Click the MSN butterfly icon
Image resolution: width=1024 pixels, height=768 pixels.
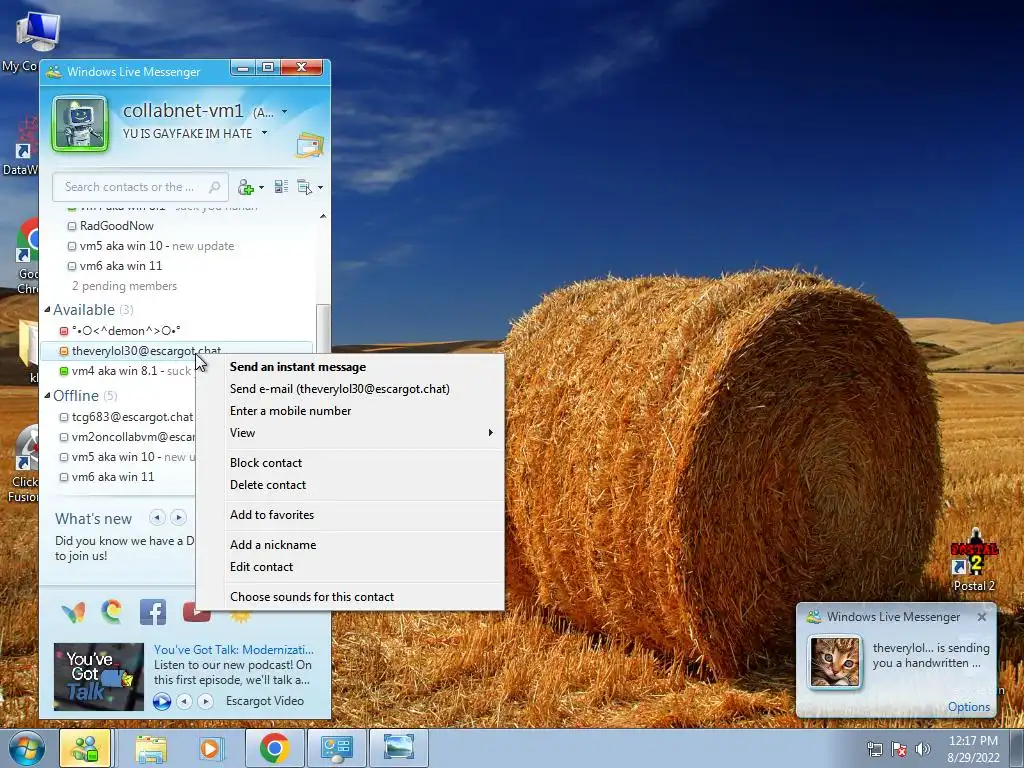tap(73, 613)
